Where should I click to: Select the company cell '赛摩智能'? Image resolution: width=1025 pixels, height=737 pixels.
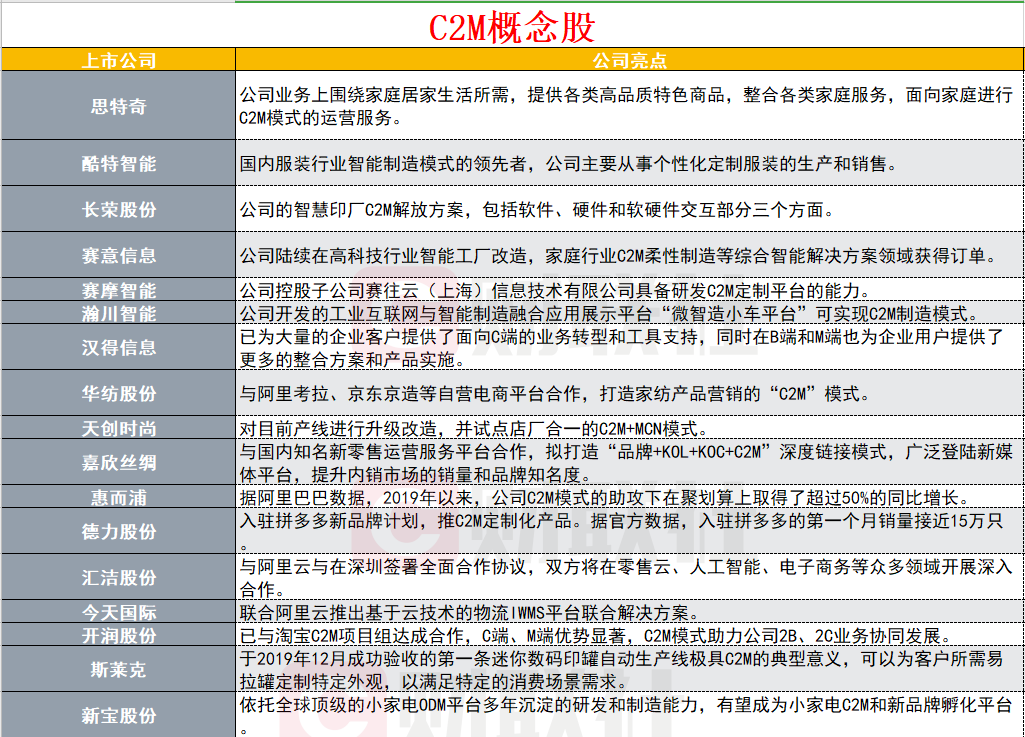(118, 289)
